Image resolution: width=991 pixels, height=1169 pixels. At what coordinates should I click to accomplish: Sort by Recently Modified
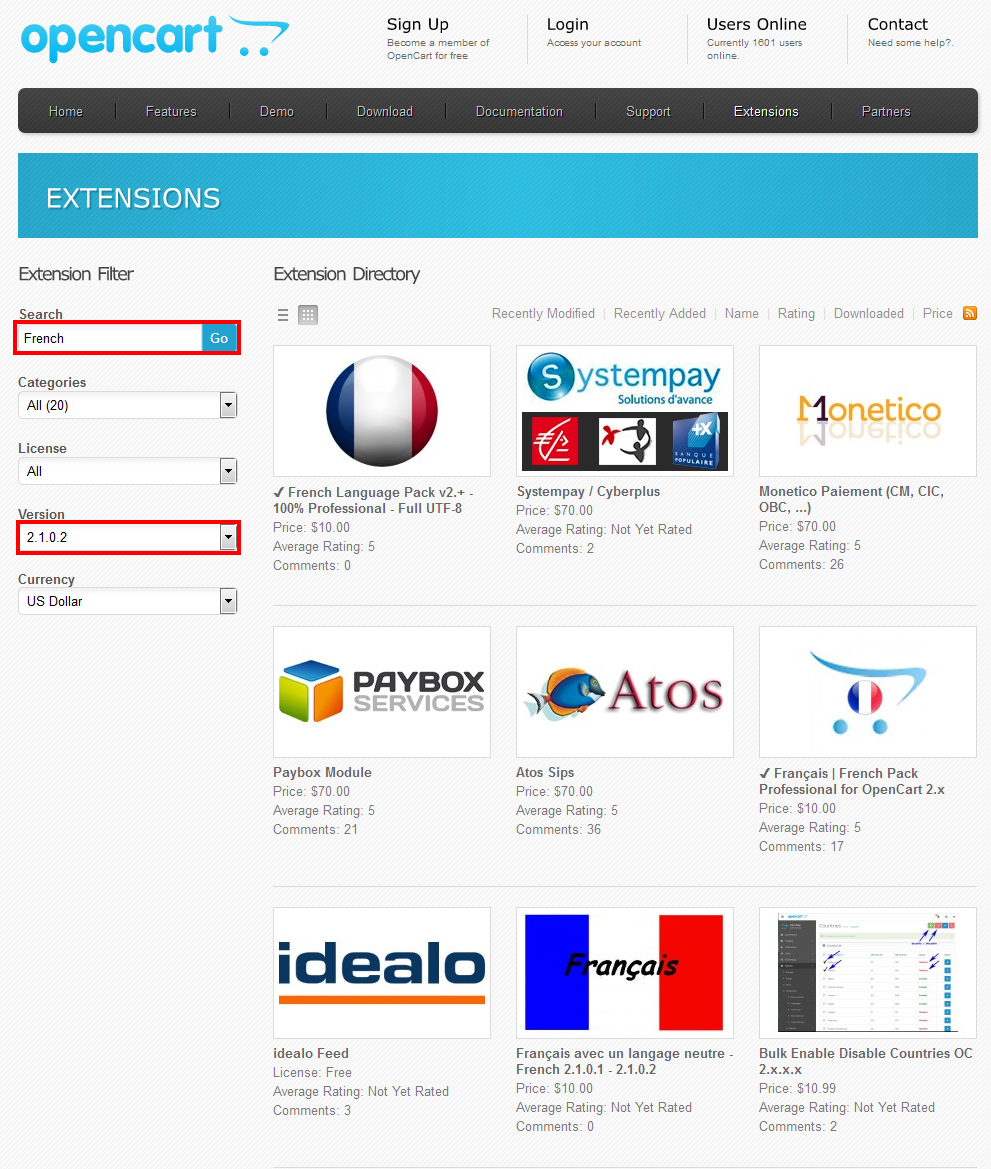[x=544, y=314]
